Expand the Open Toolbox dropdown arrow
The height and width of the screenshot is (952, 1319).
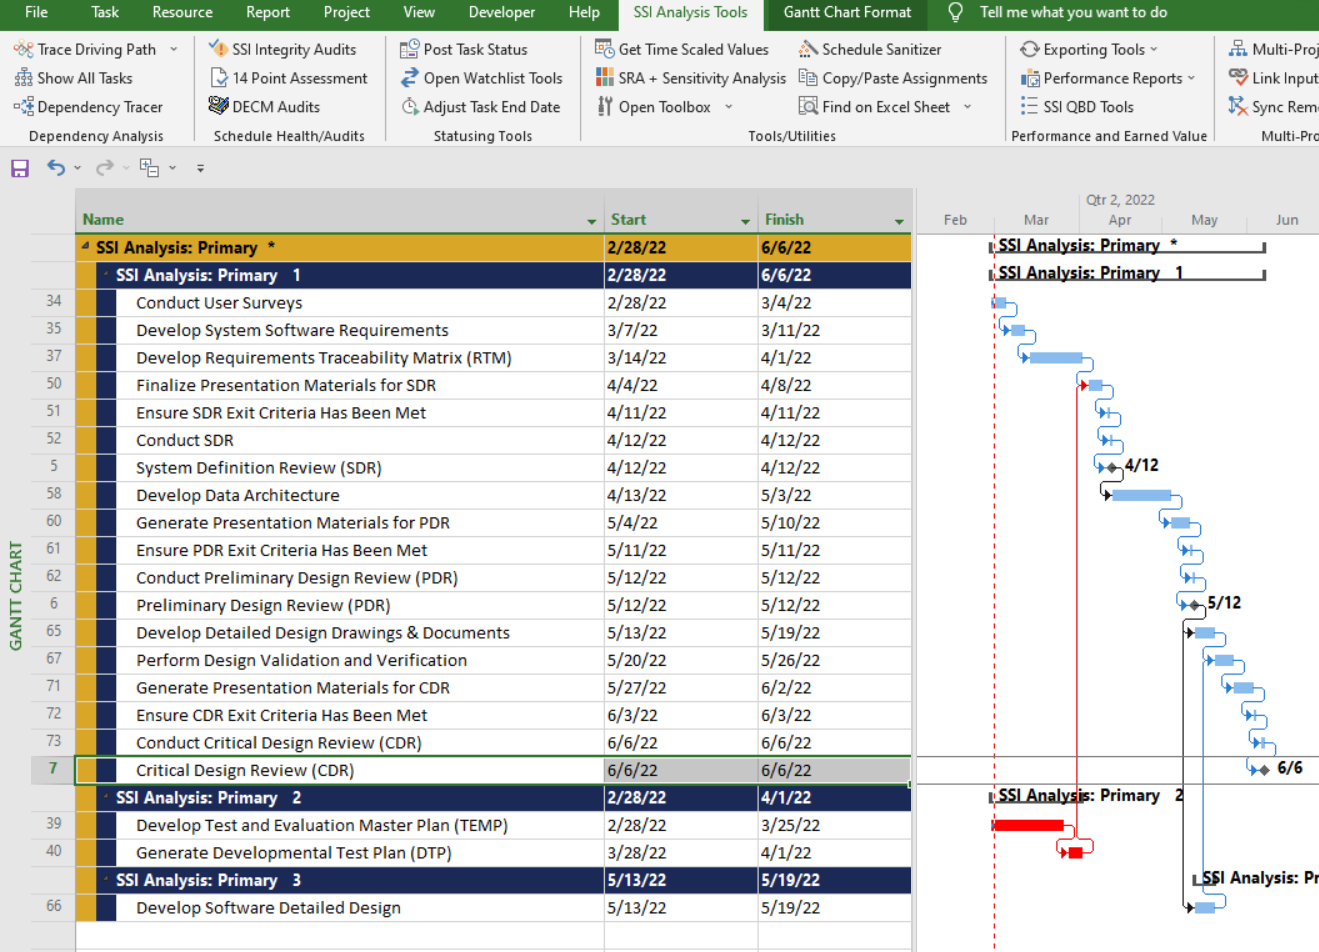728,107
